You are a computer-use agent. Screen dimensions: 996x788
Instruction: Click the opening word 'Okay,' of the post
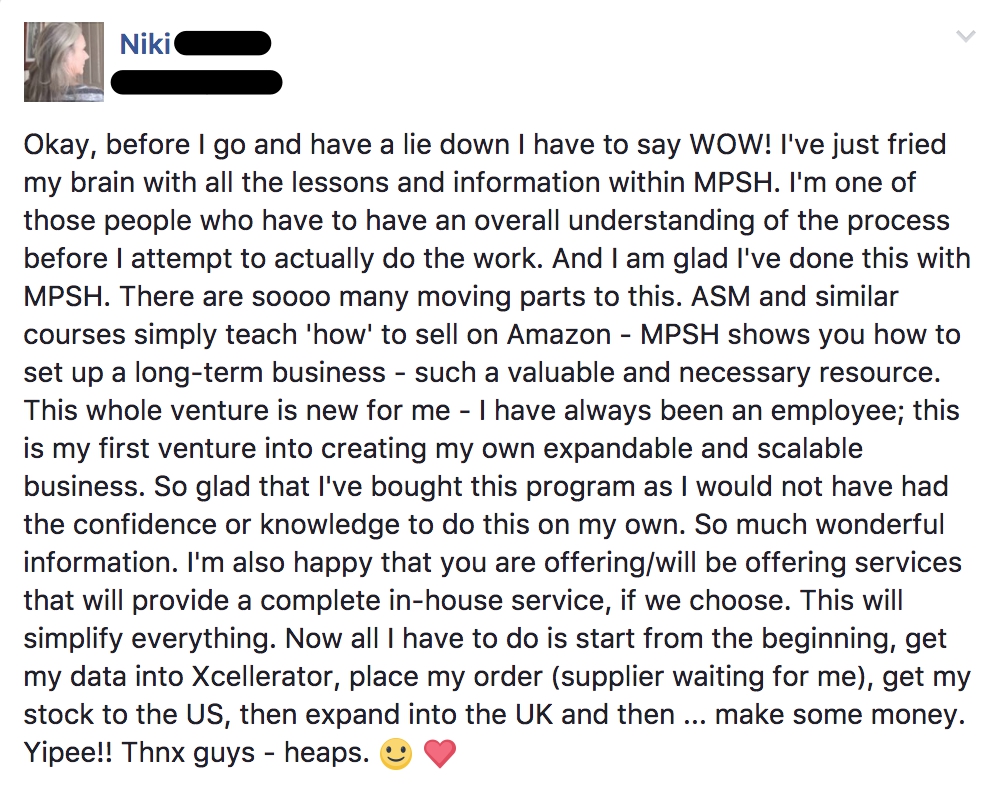(x=59, y=145)
